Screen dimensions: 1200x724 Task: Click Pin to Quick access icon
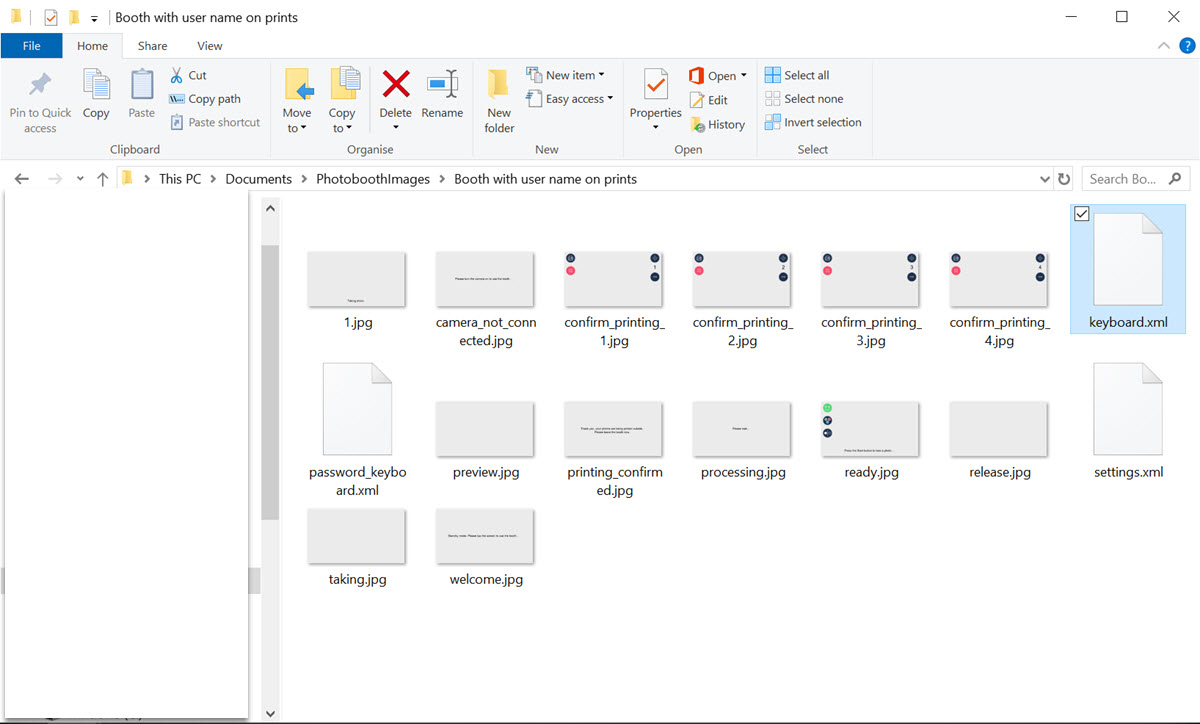coord(40,85)
